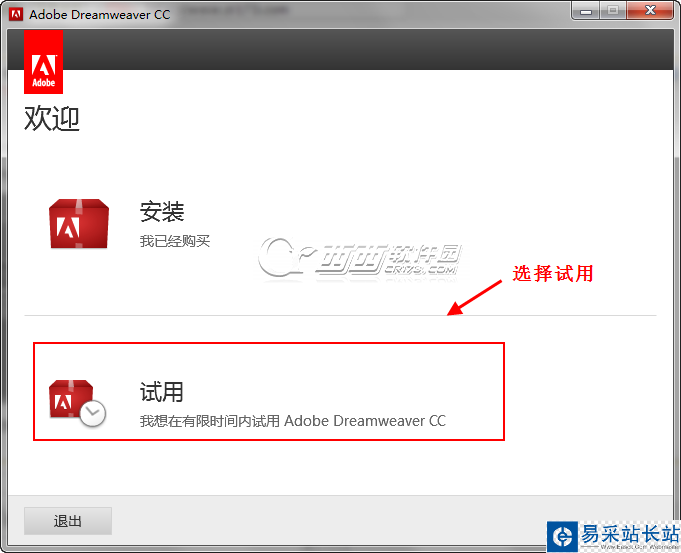681x553 pixels.
Task: Close the Adobe Dreamweaver CC installer window
Action: click(650, 10)
